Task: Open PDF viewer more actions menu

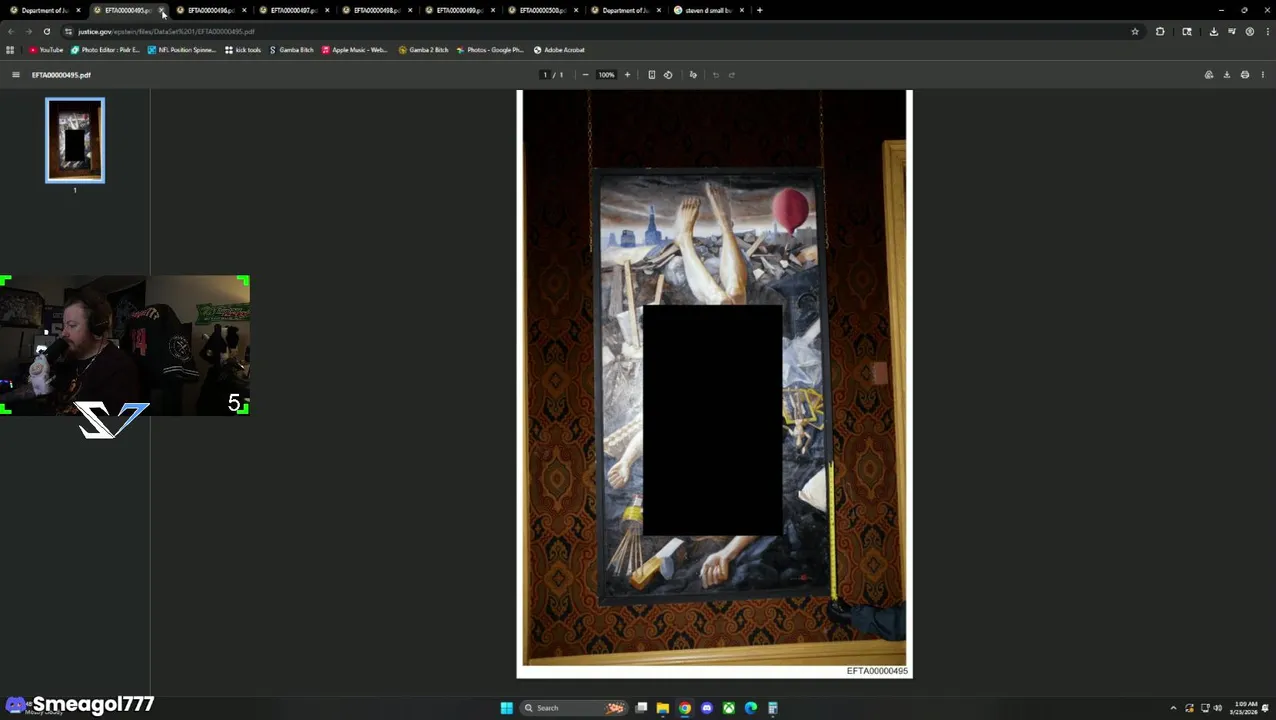Action: coord(1263,75)
